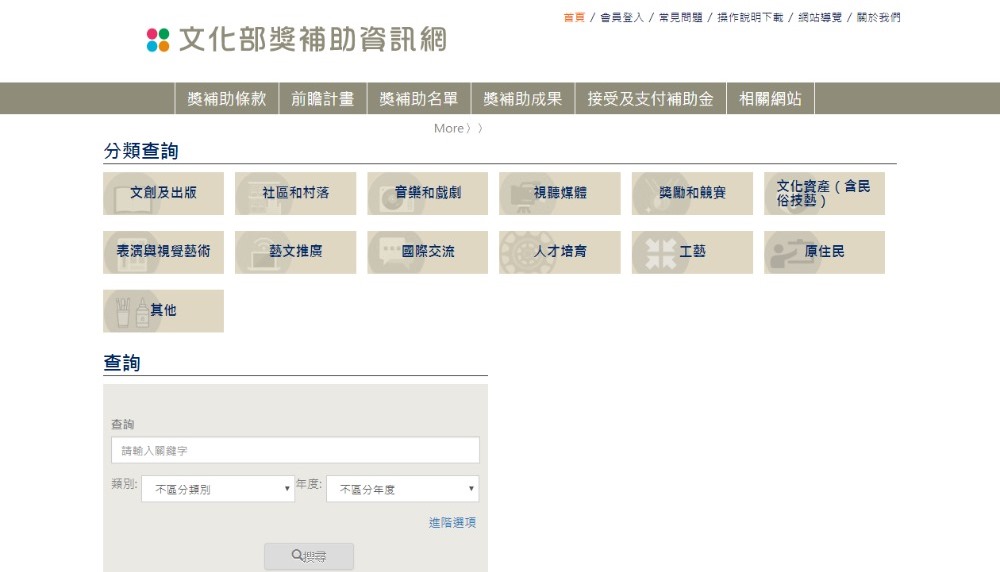Select the 獎補助名單 menu item
Screen dimensions: 1000x572
tap(419, 99)
